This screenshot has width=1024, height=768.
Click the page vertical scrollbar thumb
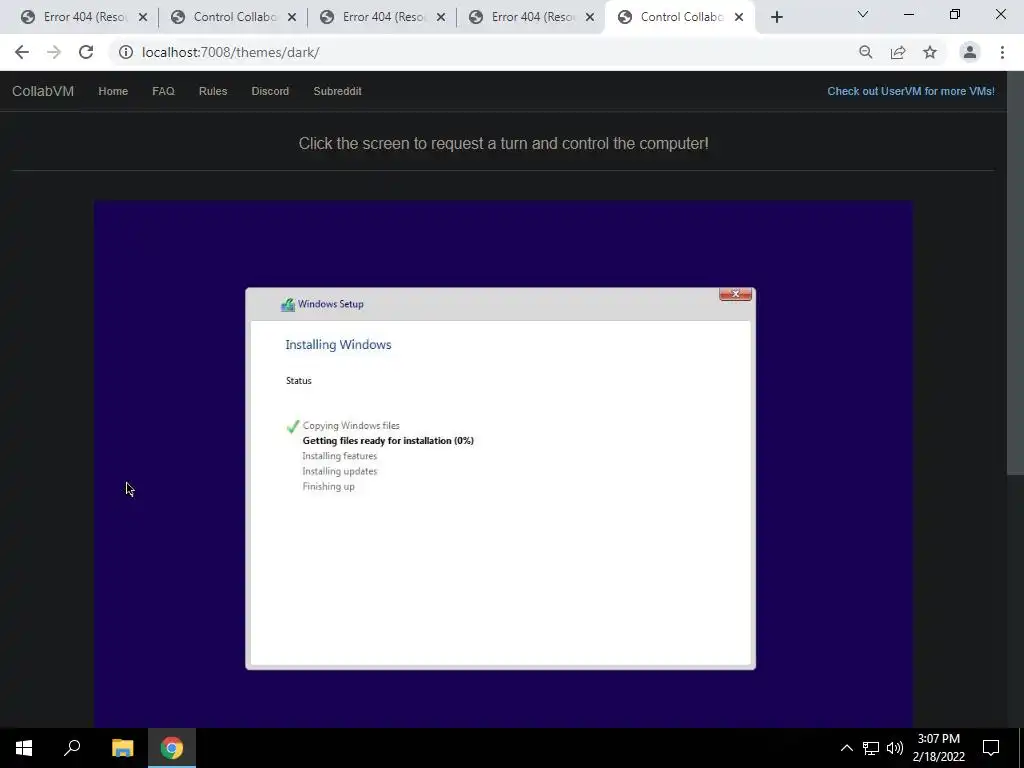coord(1015,273)
